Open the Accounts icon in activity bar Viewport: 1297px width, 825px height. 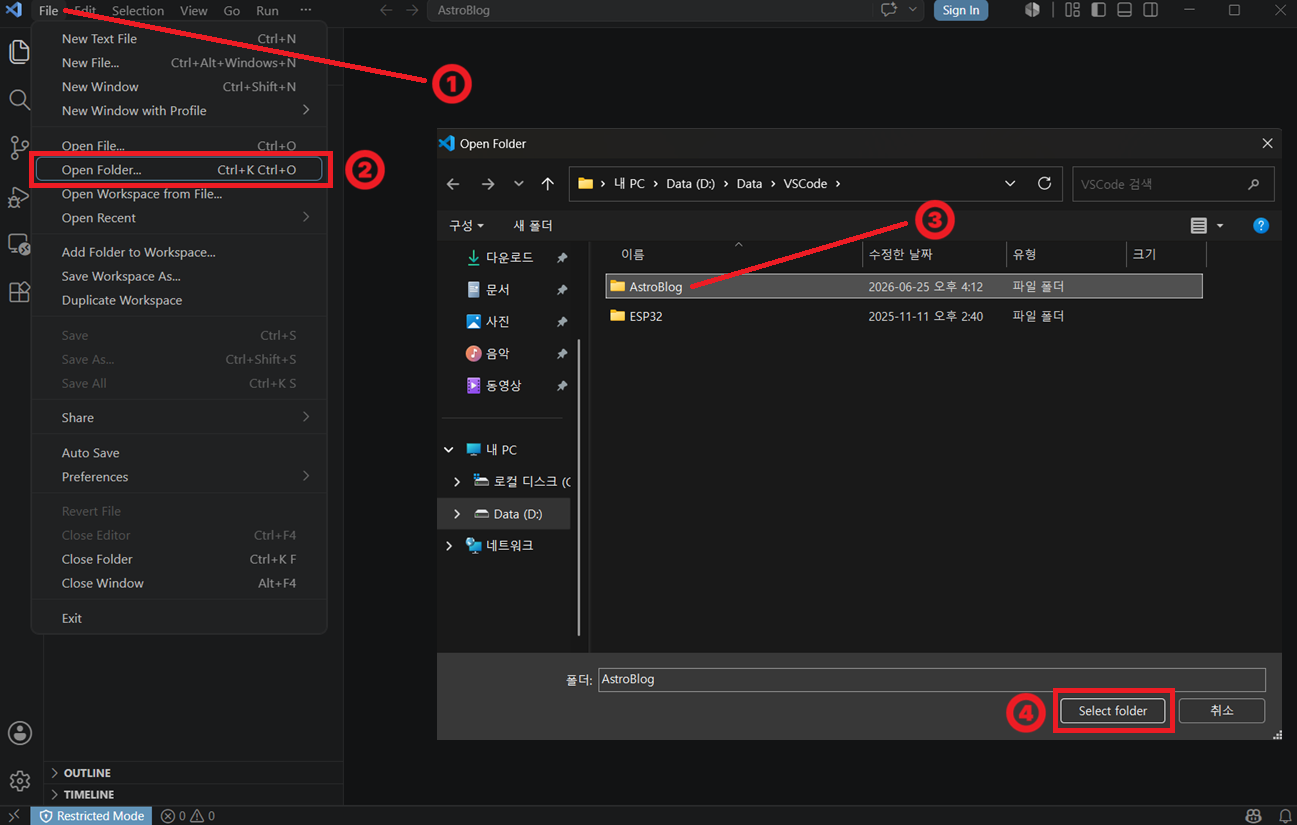pos(20,733)
